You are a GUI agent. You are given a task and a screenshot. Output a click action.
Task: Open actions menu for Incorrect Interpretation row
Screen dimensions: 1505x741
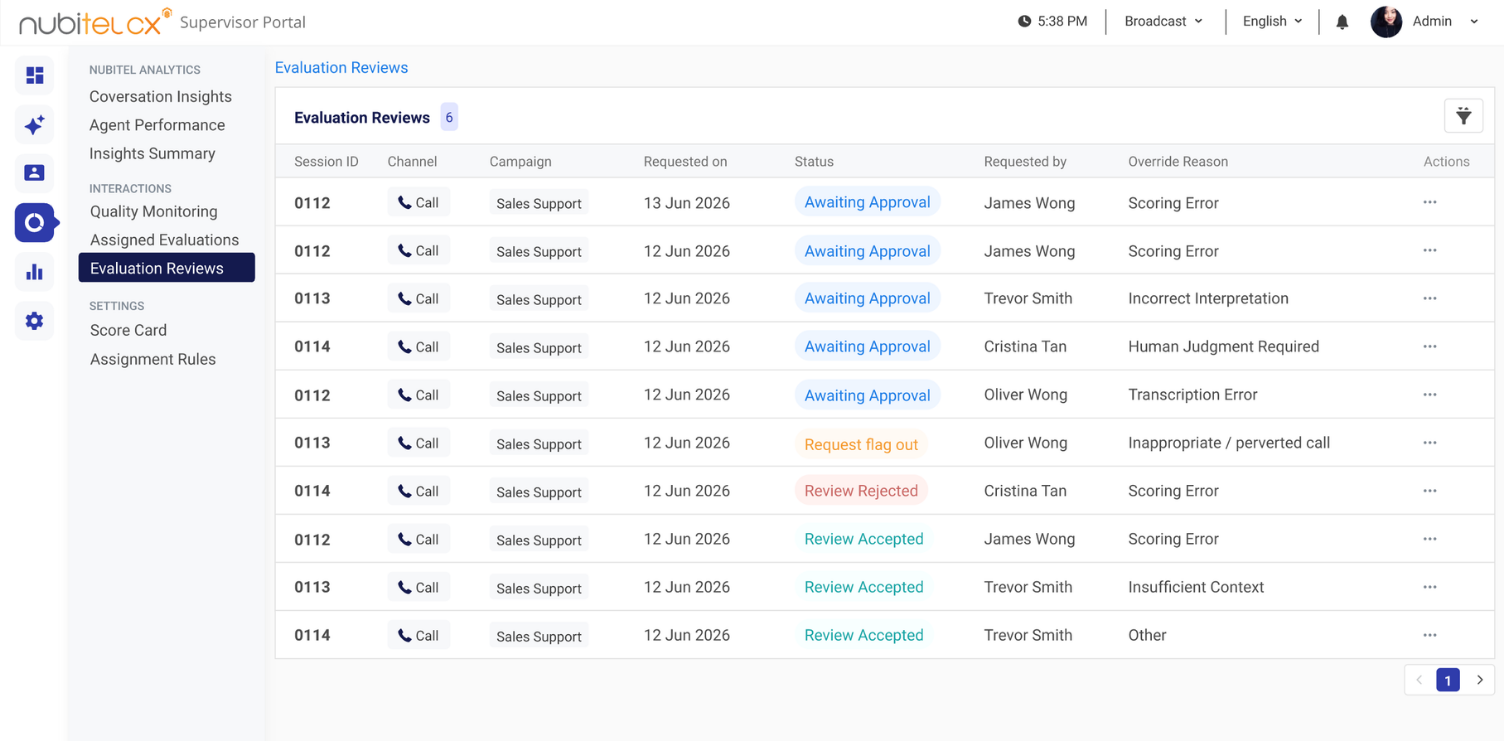[x=1430, y=298]
